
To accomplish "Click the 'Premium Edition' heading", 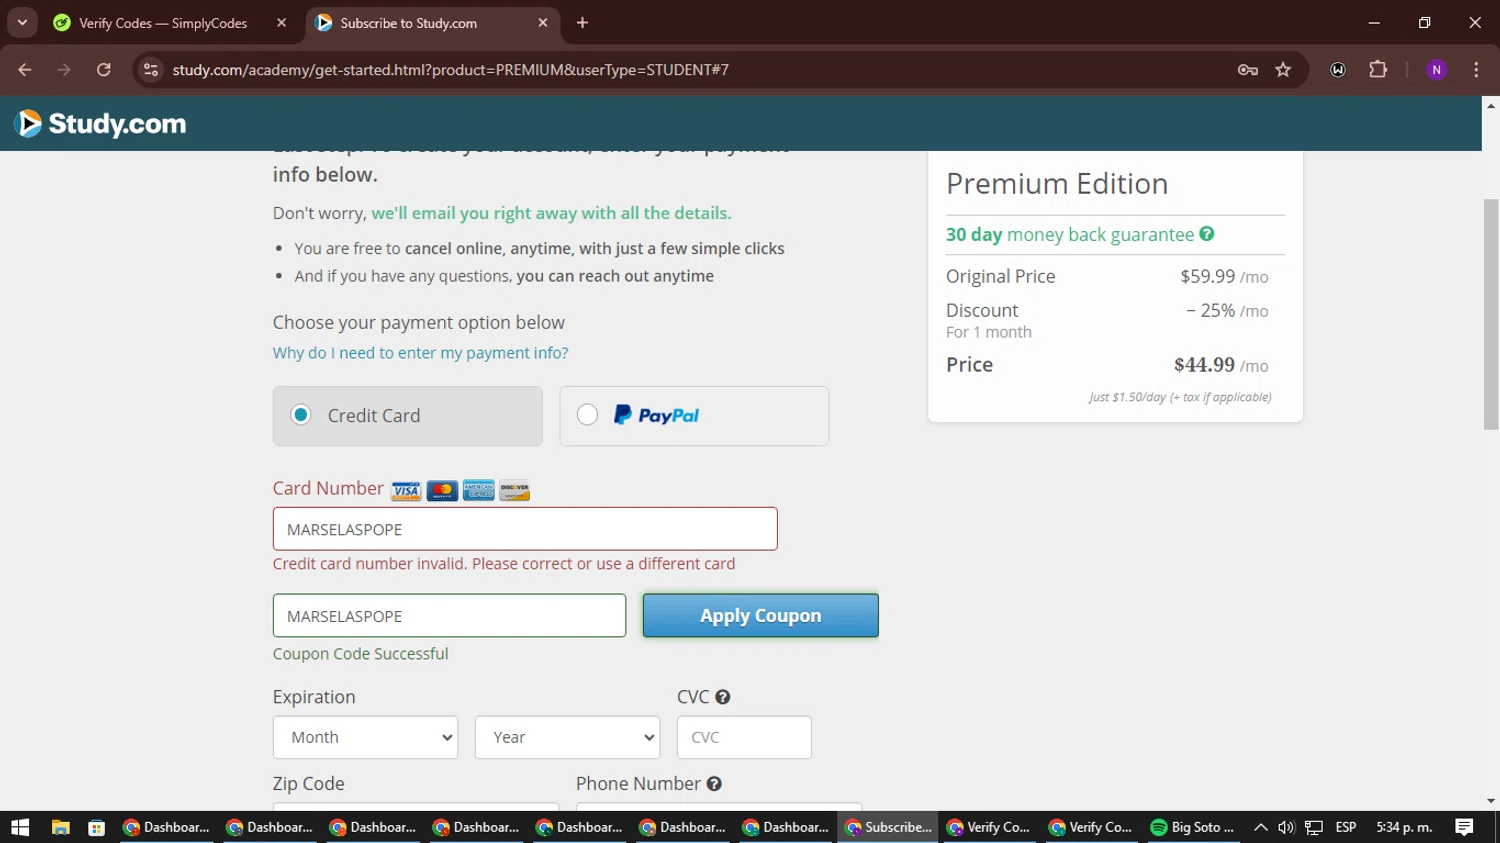I will 1057,184.
